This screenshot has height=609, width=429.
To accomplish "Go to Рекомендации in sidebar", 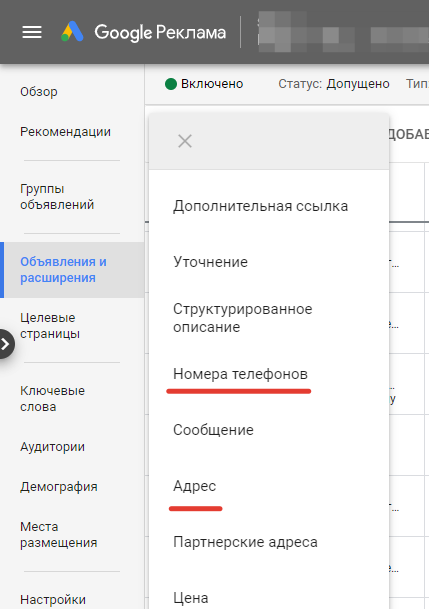I will [x=65, y=132].
